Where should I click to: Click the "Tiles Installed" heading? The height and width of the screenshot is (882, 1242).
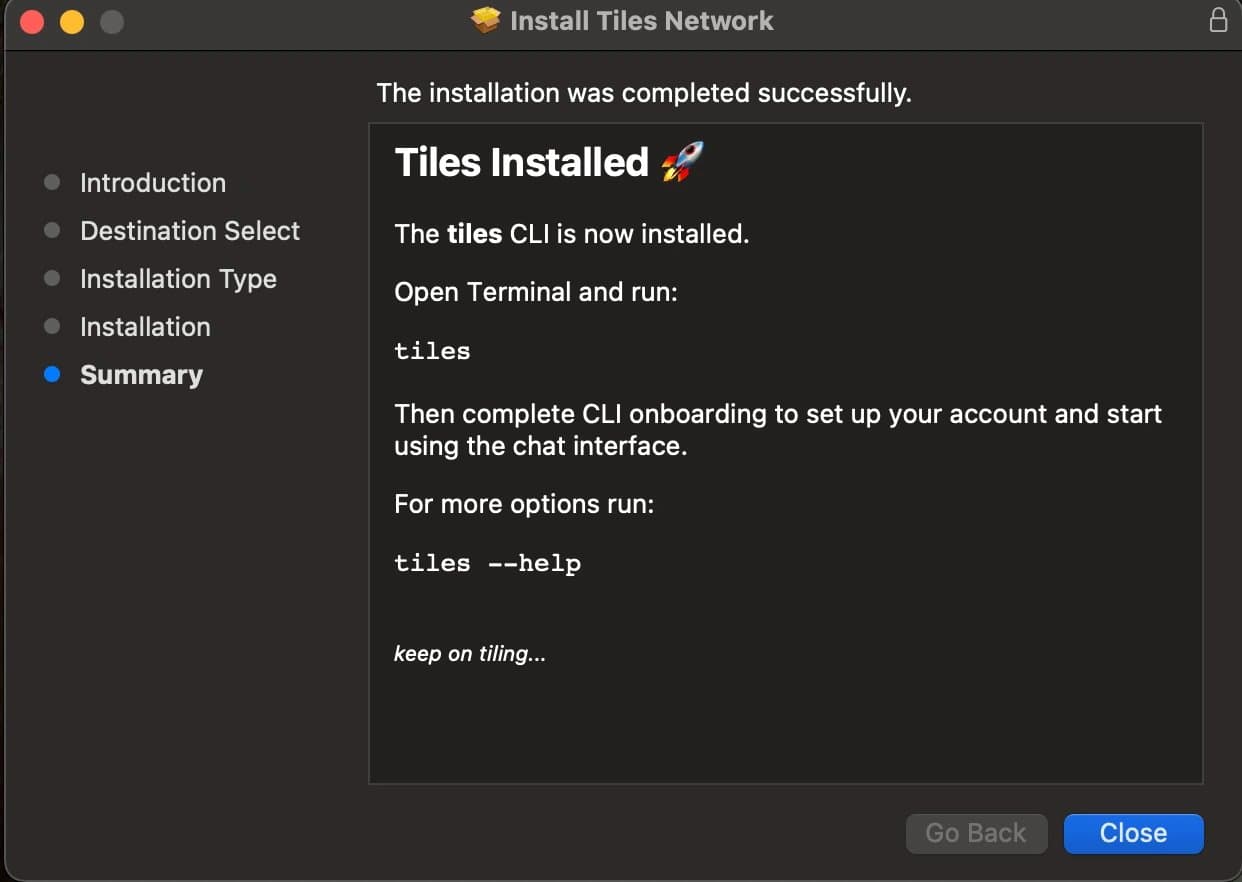[522, 162]
